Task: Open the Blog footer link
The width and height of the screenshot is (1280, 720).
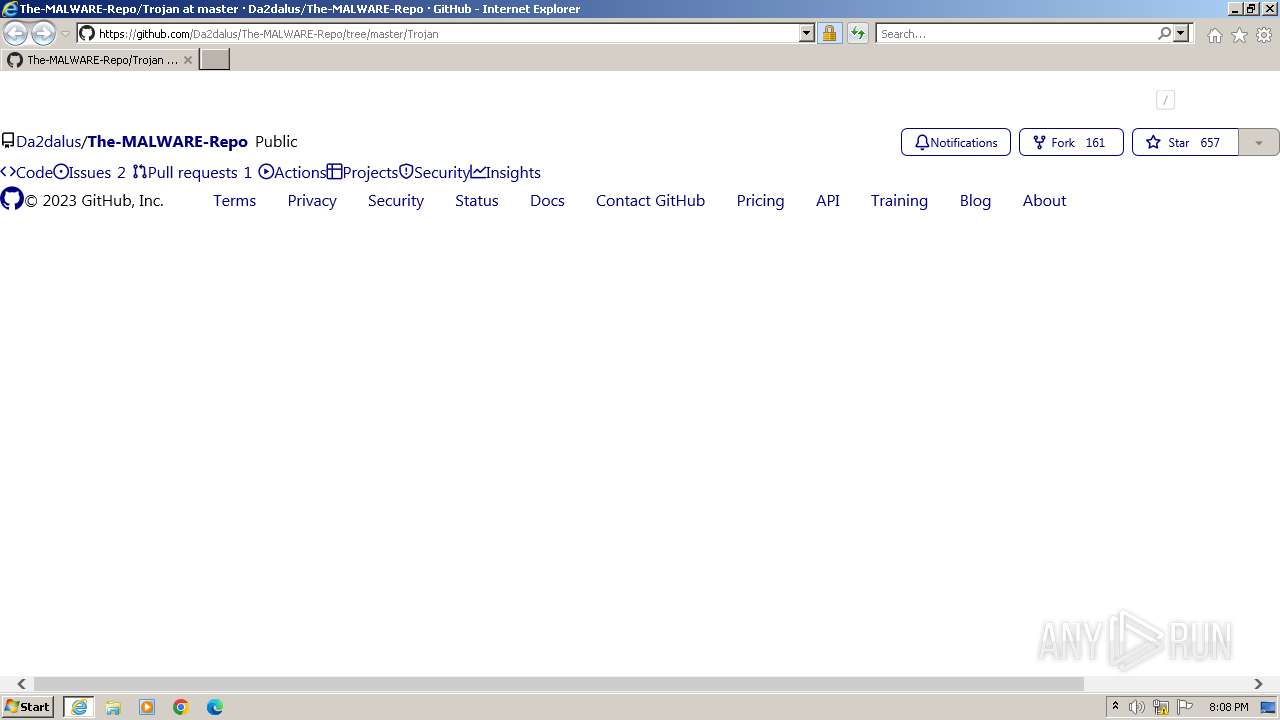Action: tap(975, 200)
